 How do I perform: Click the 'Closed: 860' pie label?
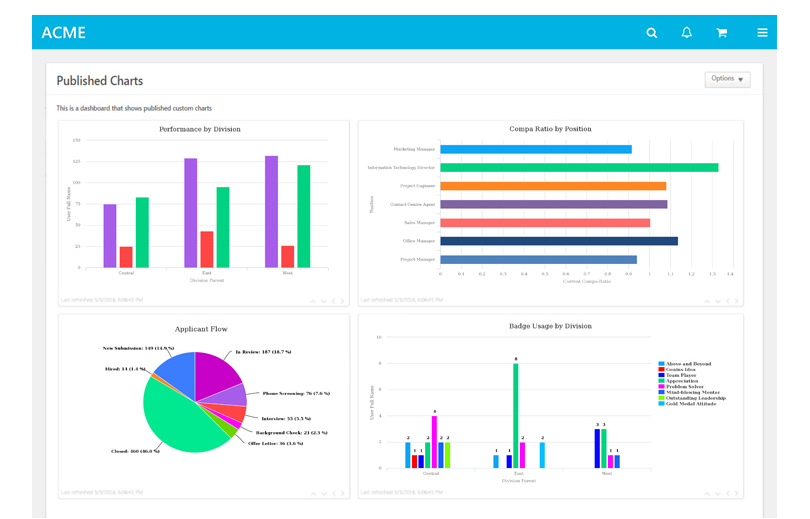135,451
